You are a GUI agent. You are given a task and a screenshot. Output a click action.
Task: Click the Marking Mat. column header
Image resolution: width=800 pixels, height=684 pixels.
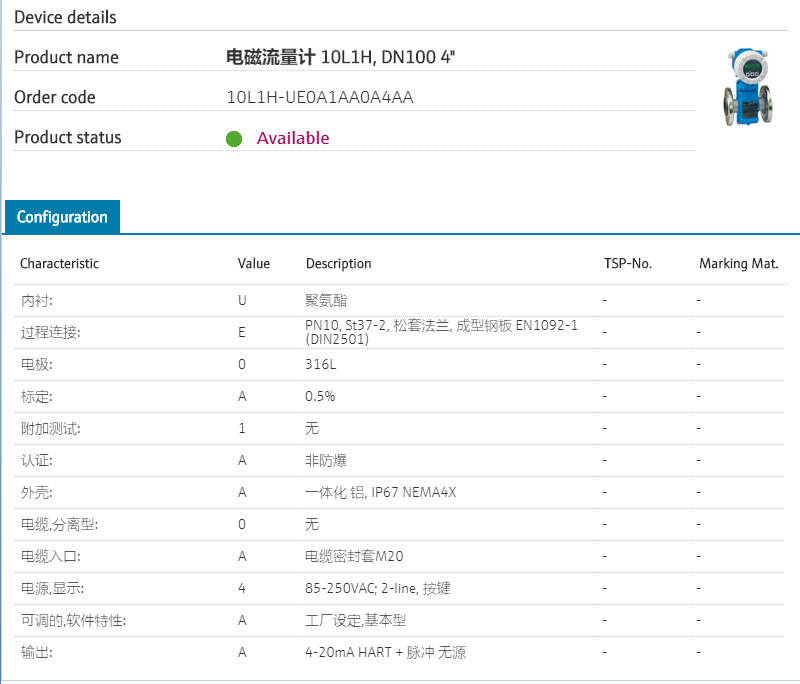click(738, 264)
